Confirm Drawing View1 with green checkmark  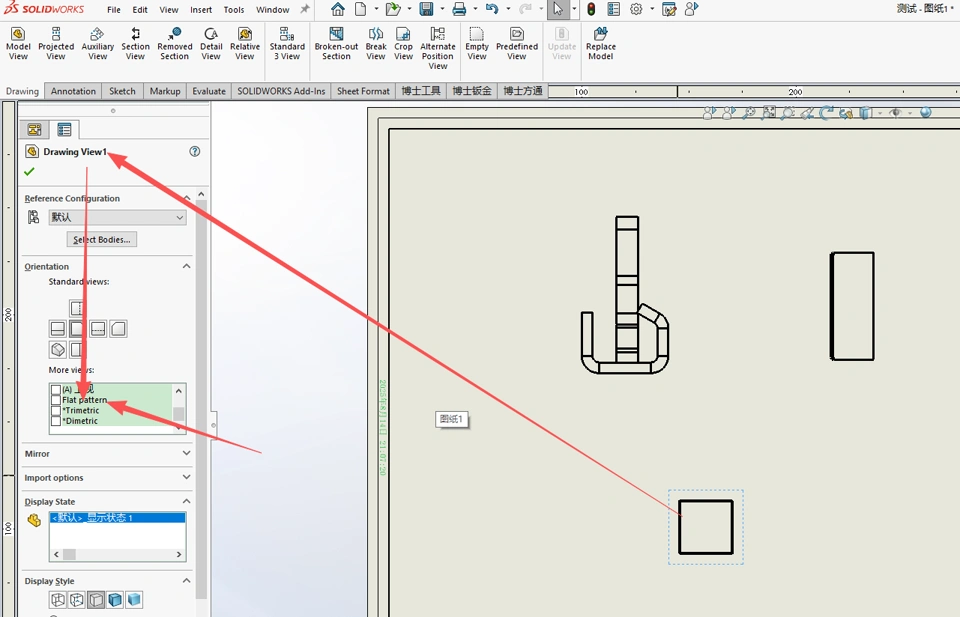pos(29,172)
